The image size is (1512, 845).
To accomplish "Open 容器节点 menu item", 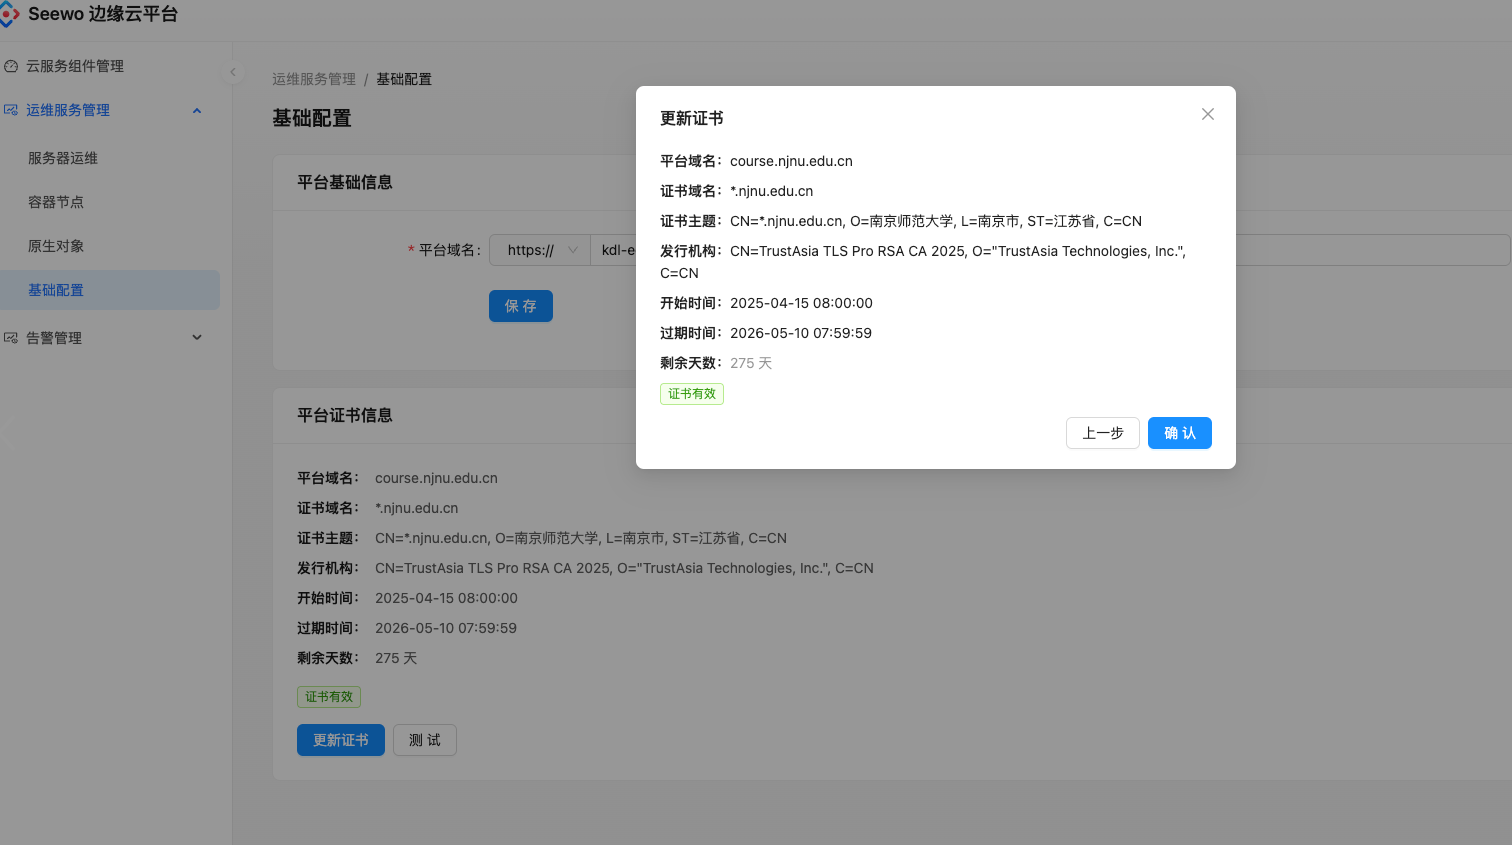I will click(x=56, y=202).
